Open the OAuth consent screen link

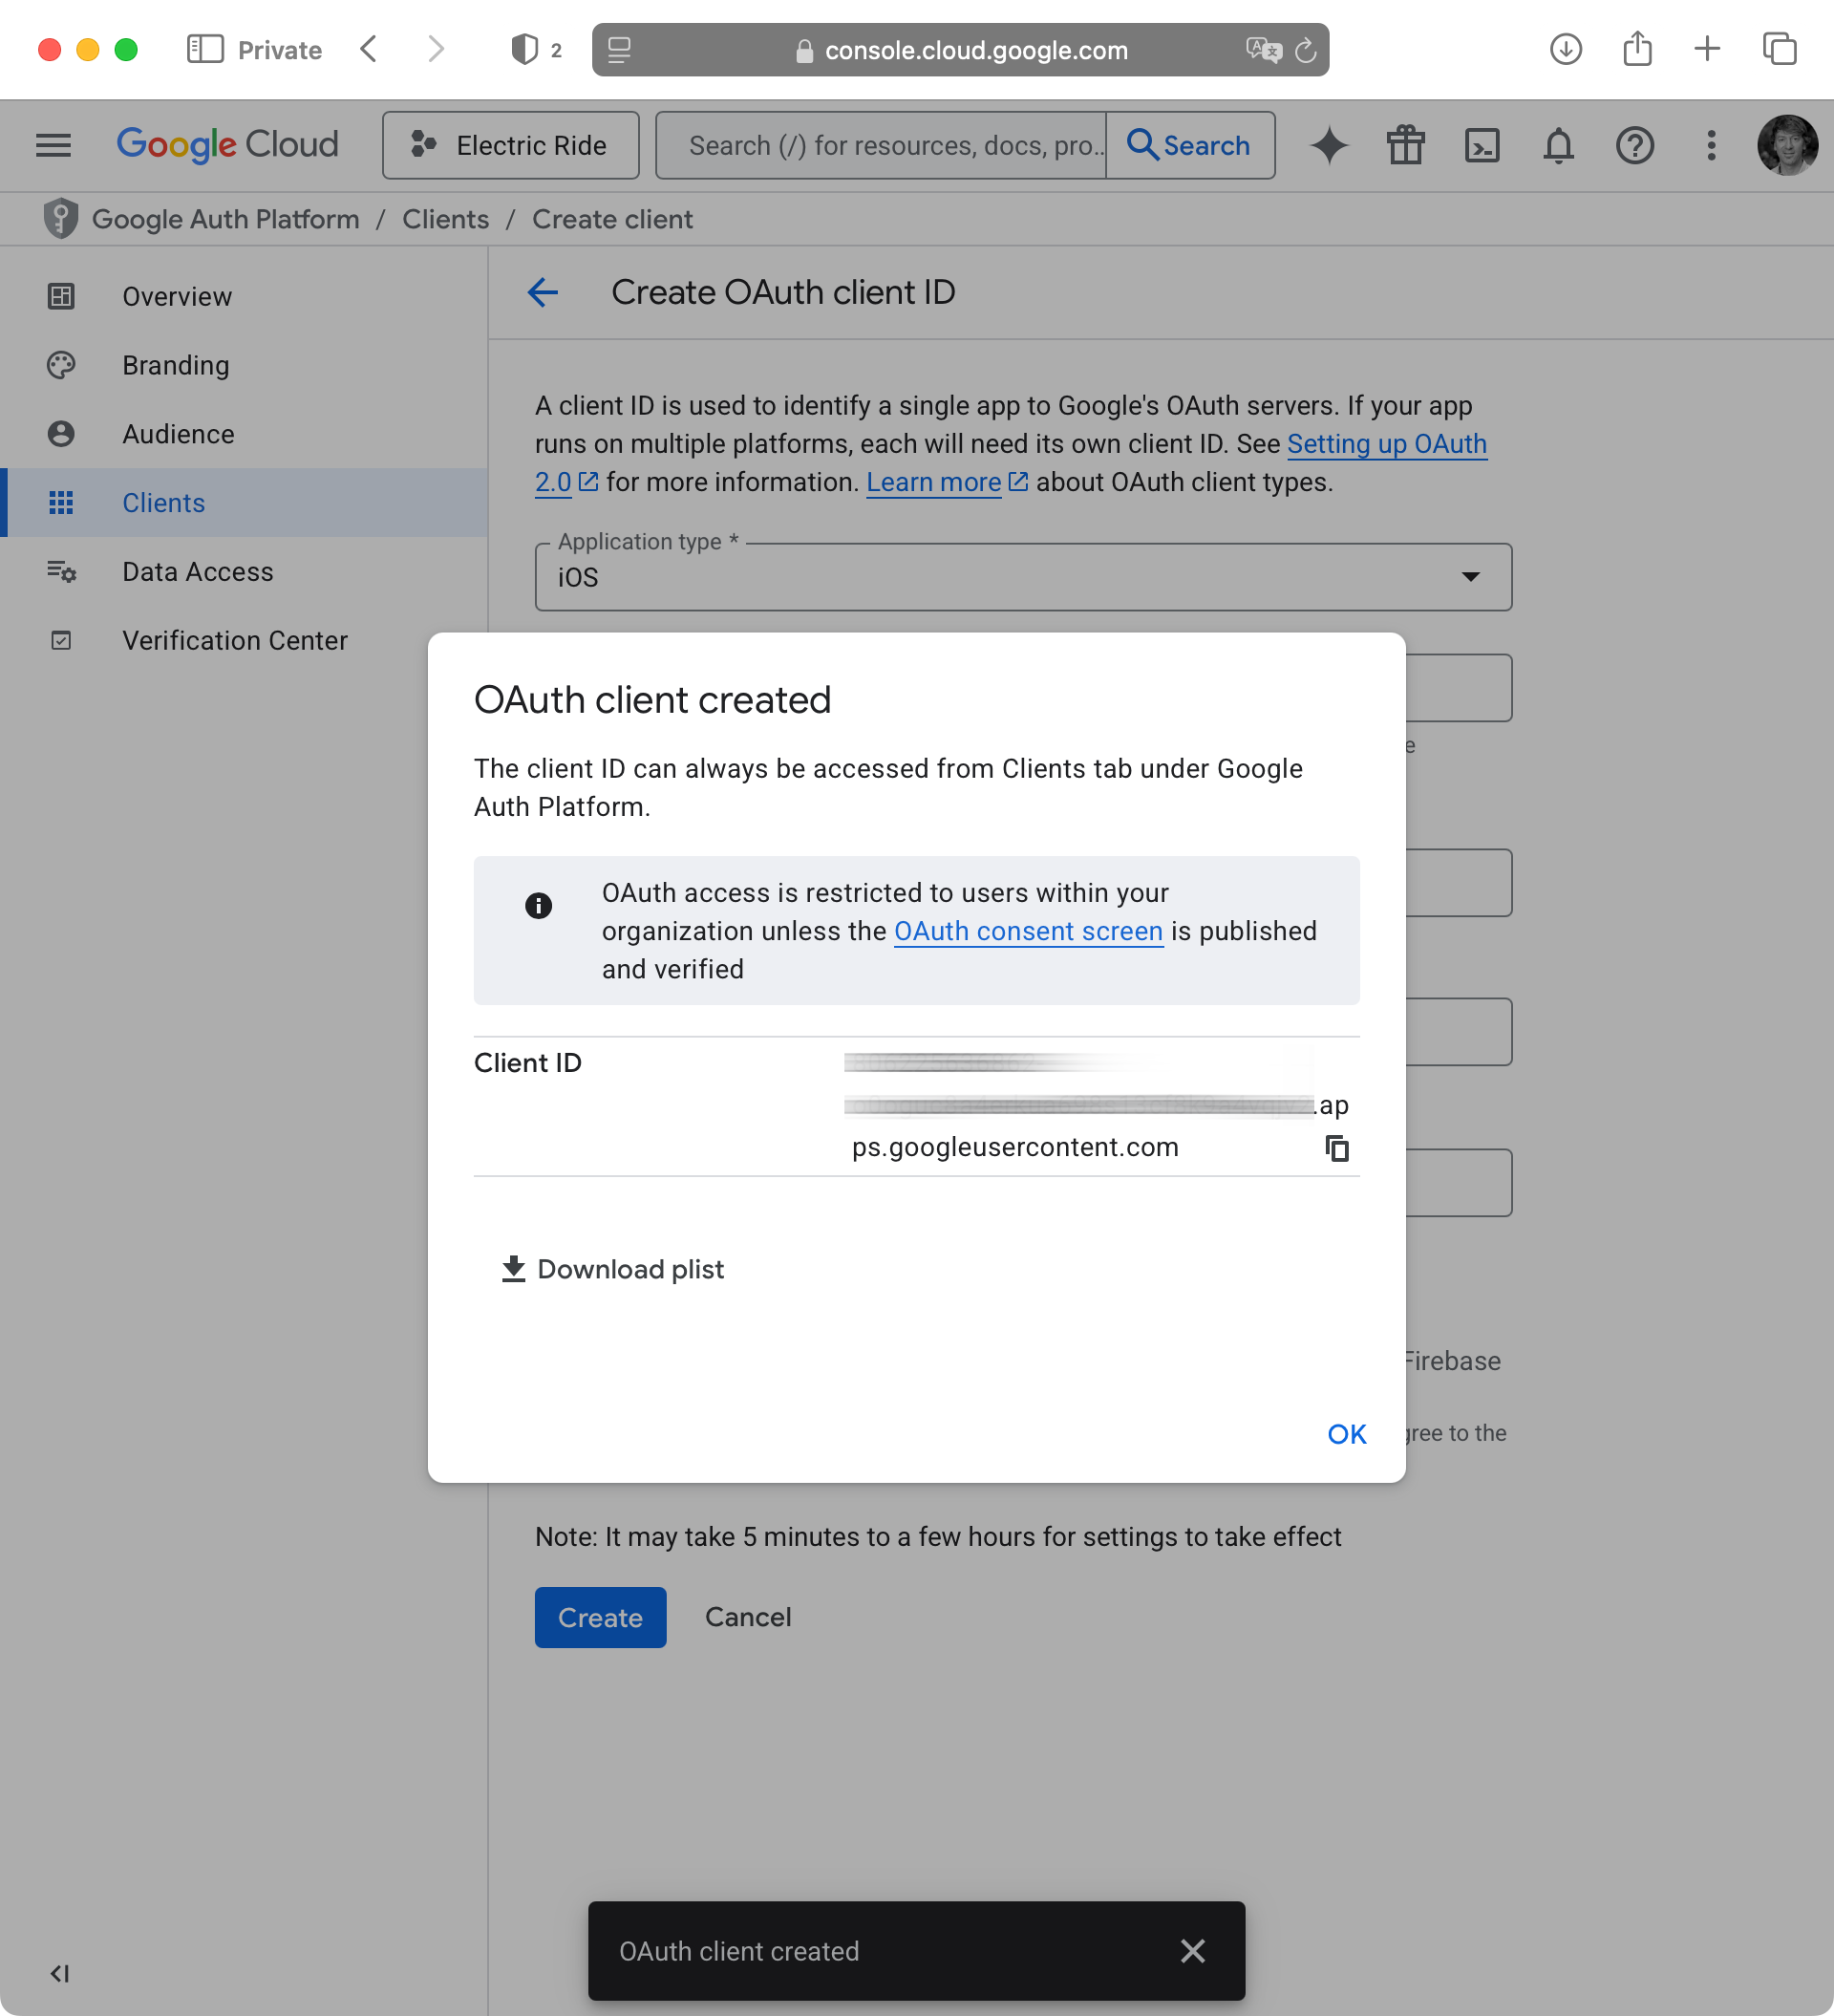tap(1028, 931)
